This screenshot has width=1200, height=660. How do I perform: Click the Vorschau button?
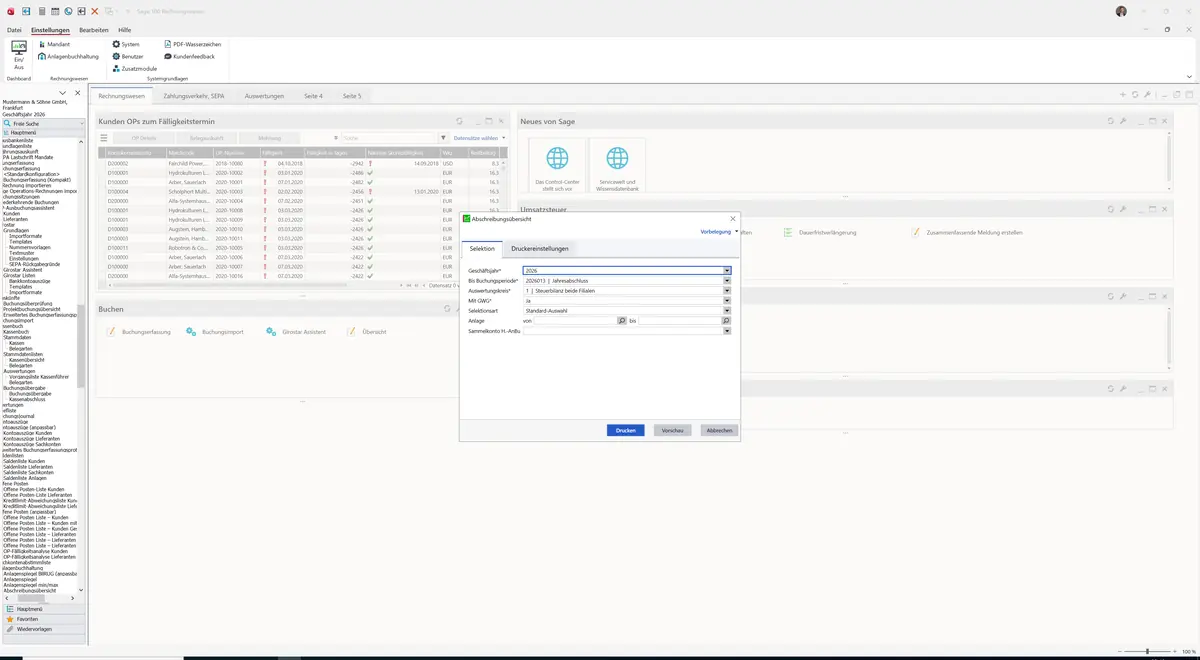coord(673,430)
